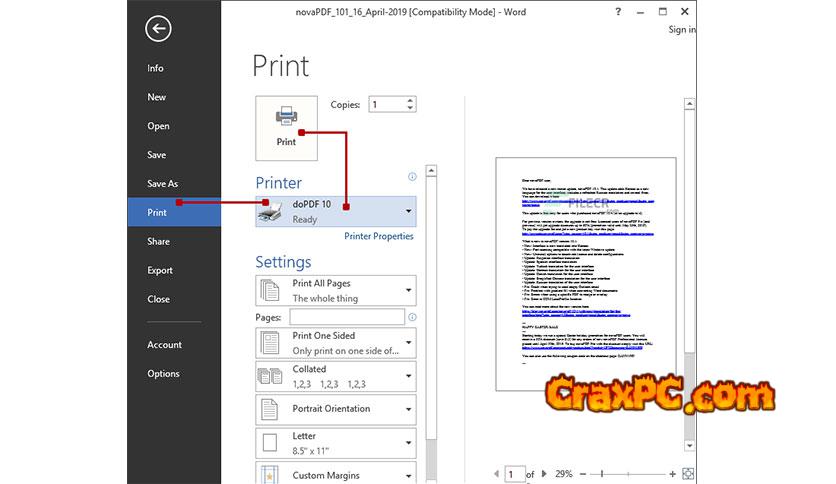
Task: Select Save As in the sidebar
Action: pyautogui.click(x=162, y=184)
